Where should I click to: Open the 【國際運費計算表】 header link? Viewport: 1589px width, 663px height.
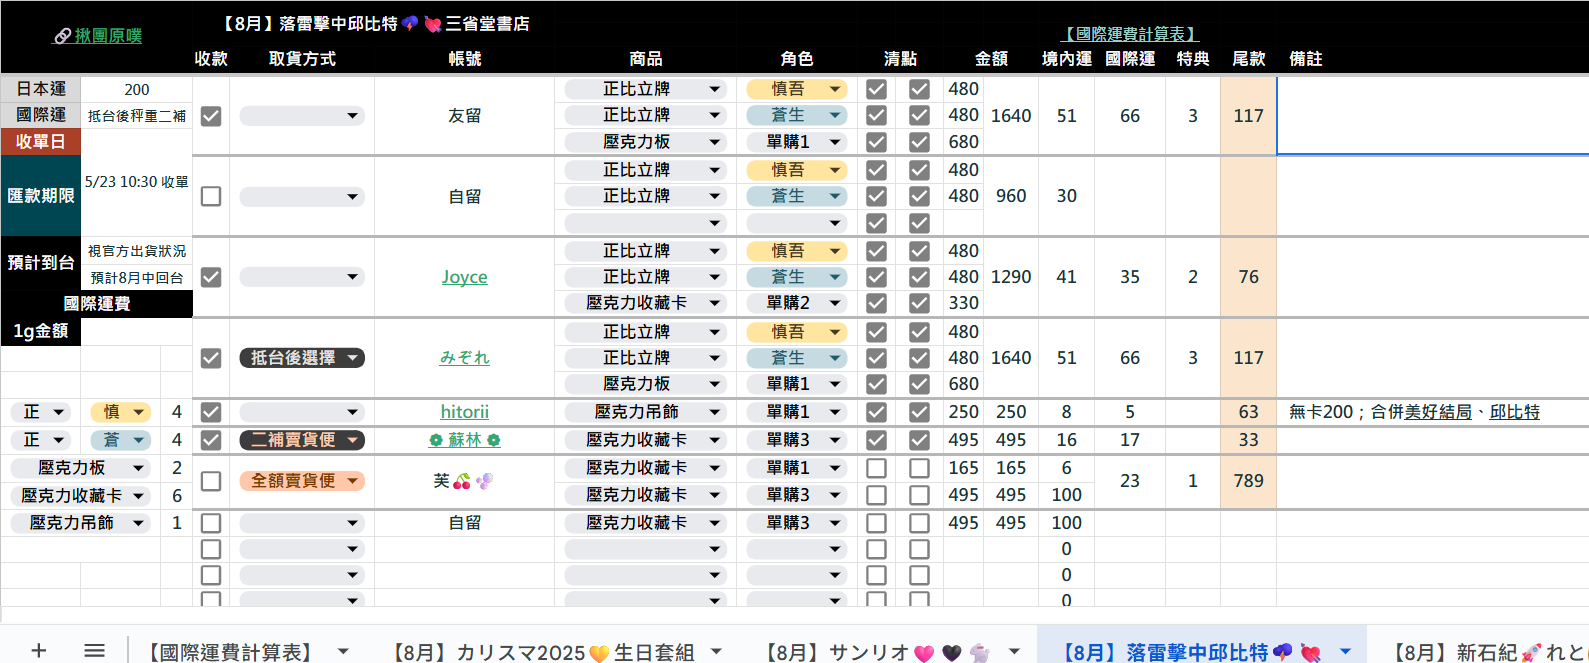(1129, 34)
